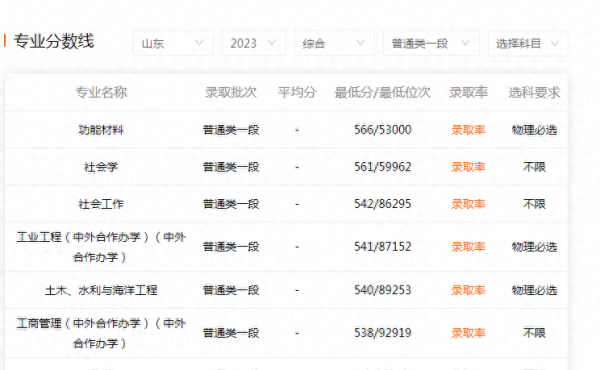The height and width of the screenshot is (370, 600).
Task: Click the 最低分/最低位次 column header
Action: coord(383,93)
